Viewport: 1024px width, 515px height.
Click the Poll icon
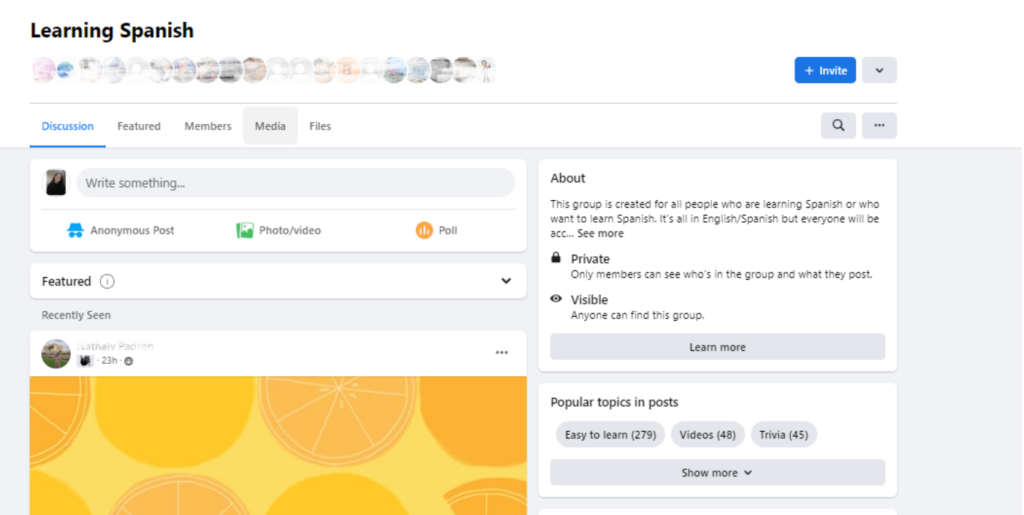pyautogui.click(x=424, y=230)
